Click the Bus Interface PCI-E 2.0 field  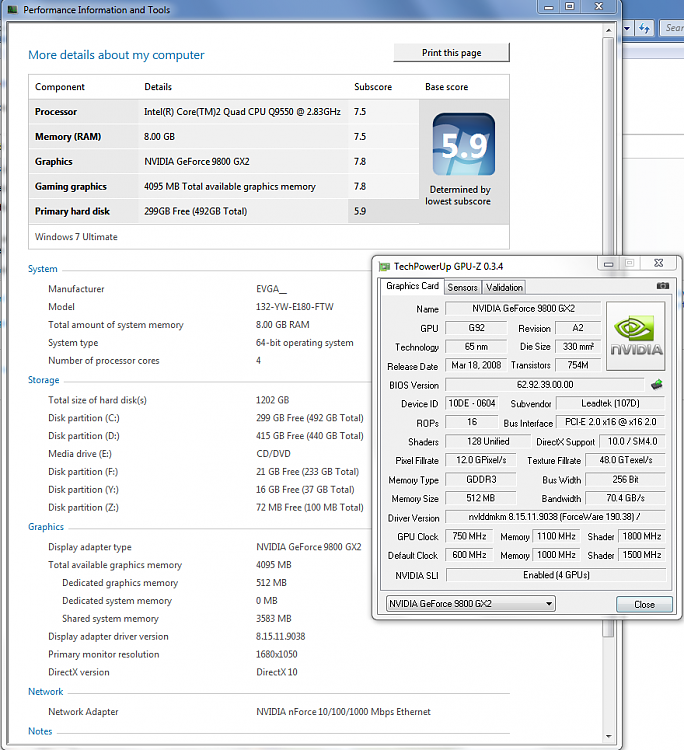[x=610, y=422]
